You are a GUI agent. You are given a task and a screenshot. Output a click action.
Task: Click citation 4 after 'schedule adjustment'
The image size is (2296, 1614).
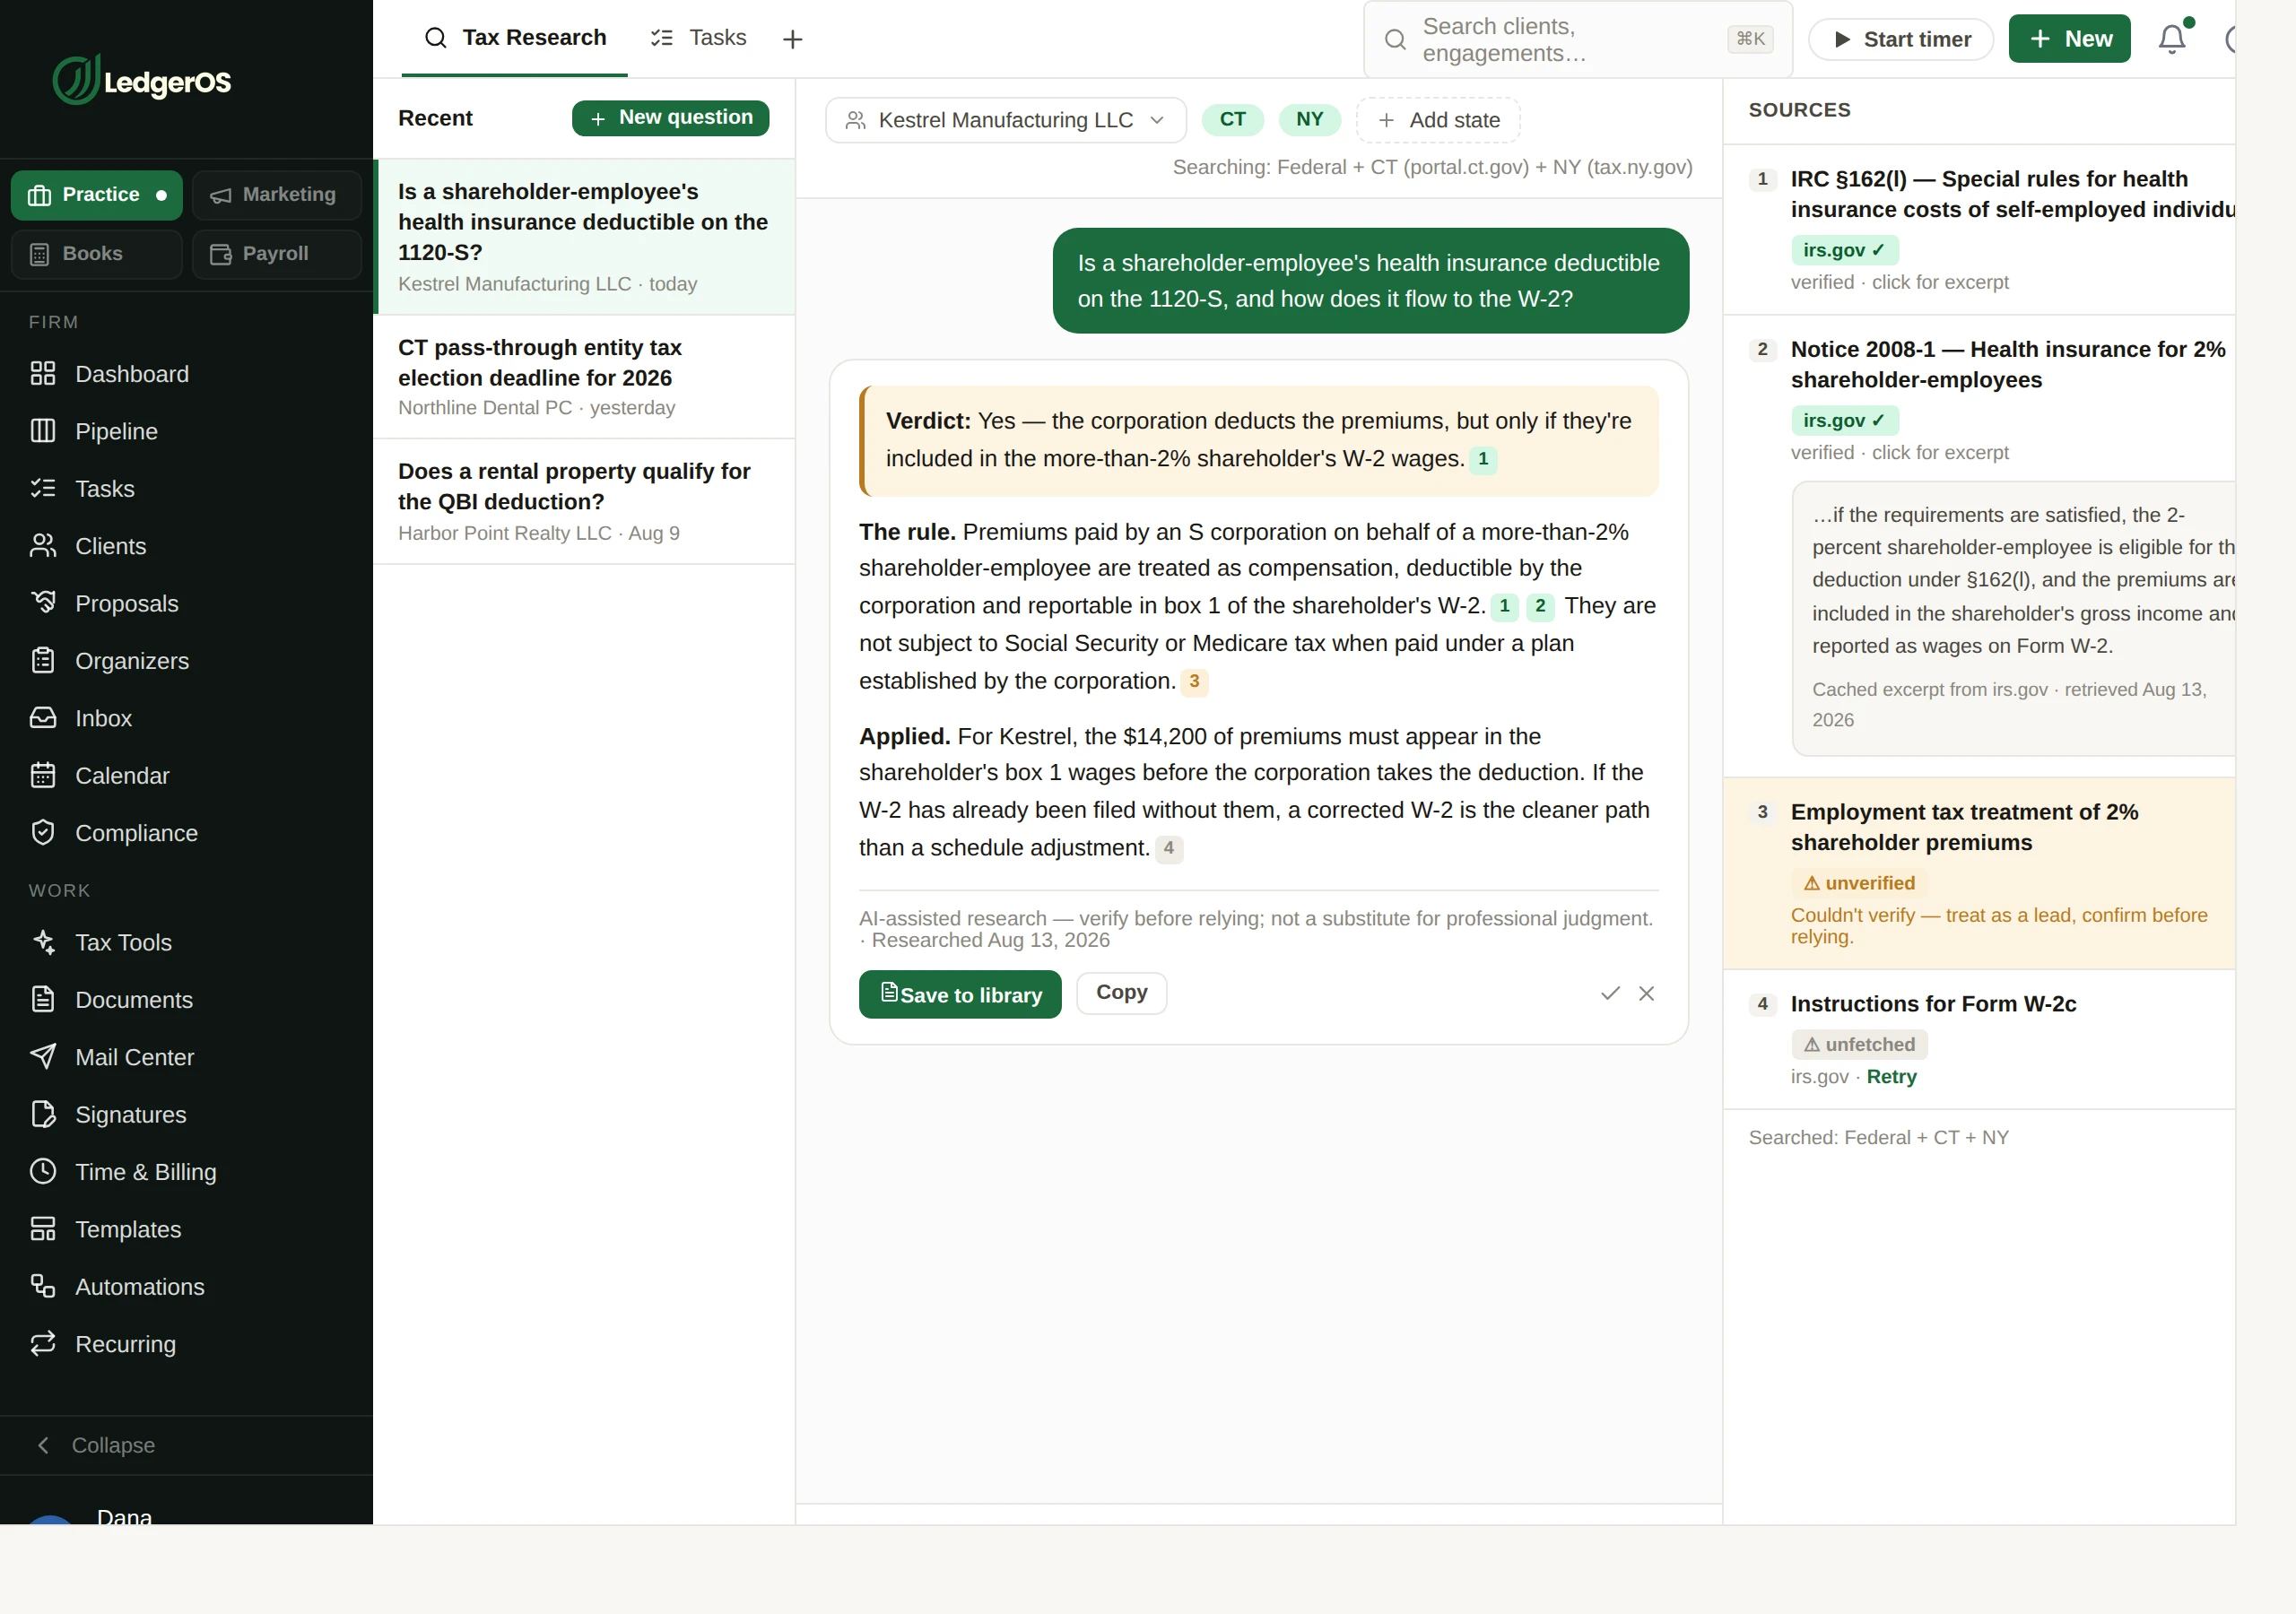(1169, 848)
